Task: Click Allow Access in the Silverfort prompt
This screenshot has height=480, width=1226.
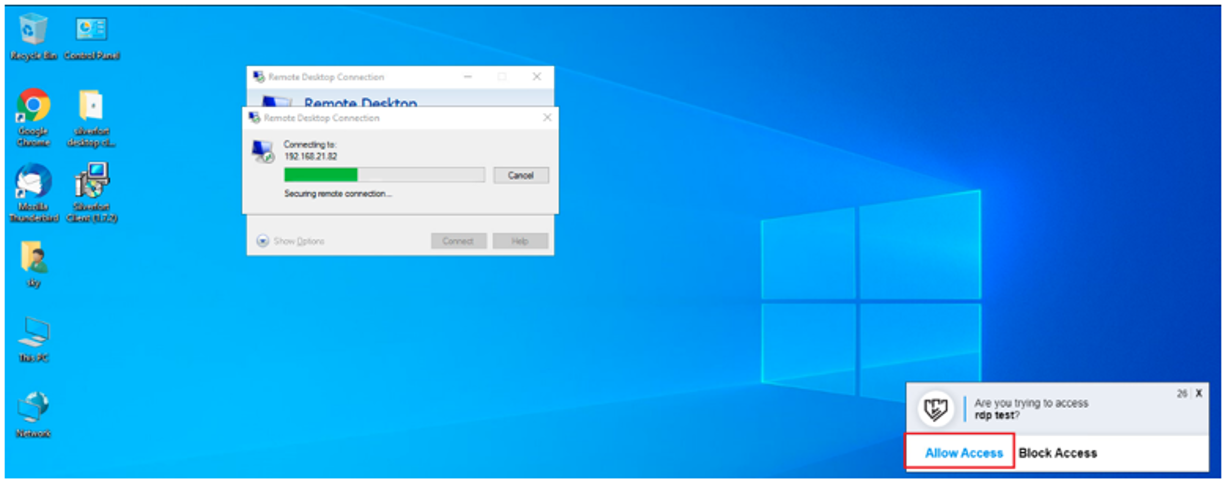Action: (x=963, y=452)
